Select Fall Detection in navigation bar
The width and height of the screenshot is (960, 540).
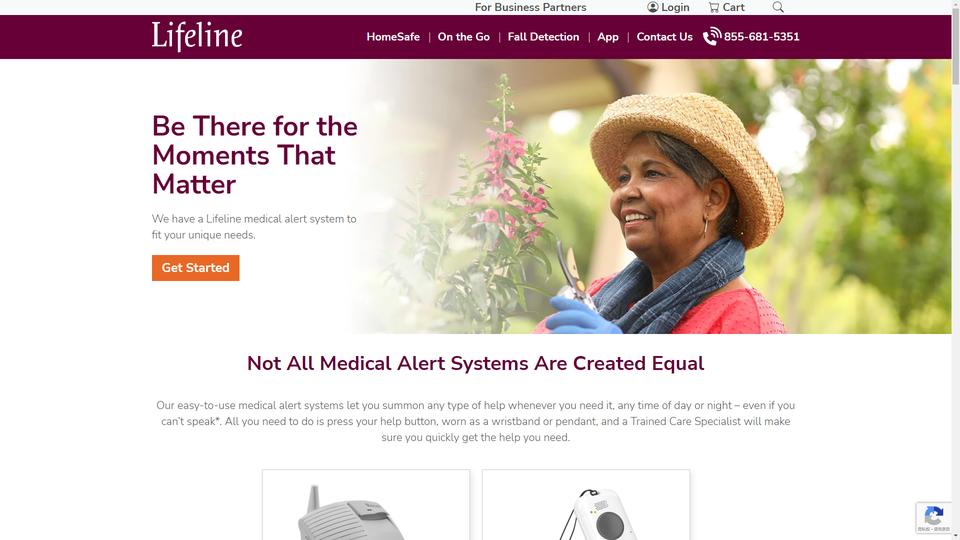click(x=543, y=37)
